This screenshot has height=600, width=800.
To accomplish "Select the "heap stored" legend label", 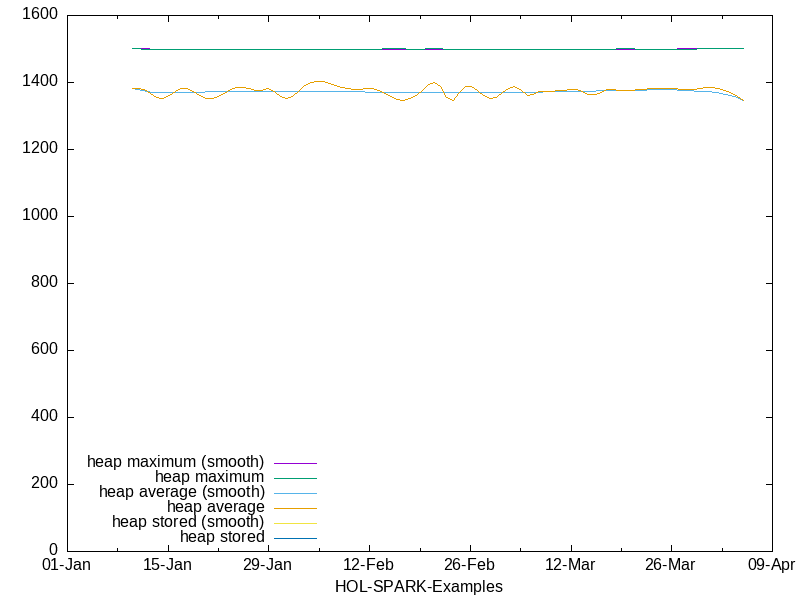I will 222,537.
